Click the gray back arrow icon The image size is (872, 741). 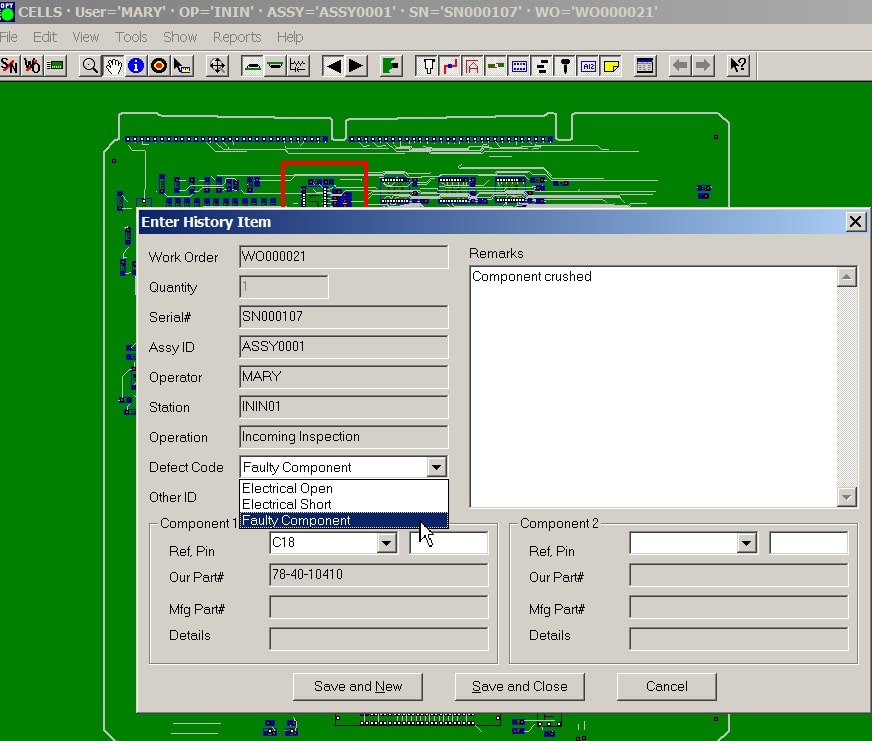[x=680, y=66]
